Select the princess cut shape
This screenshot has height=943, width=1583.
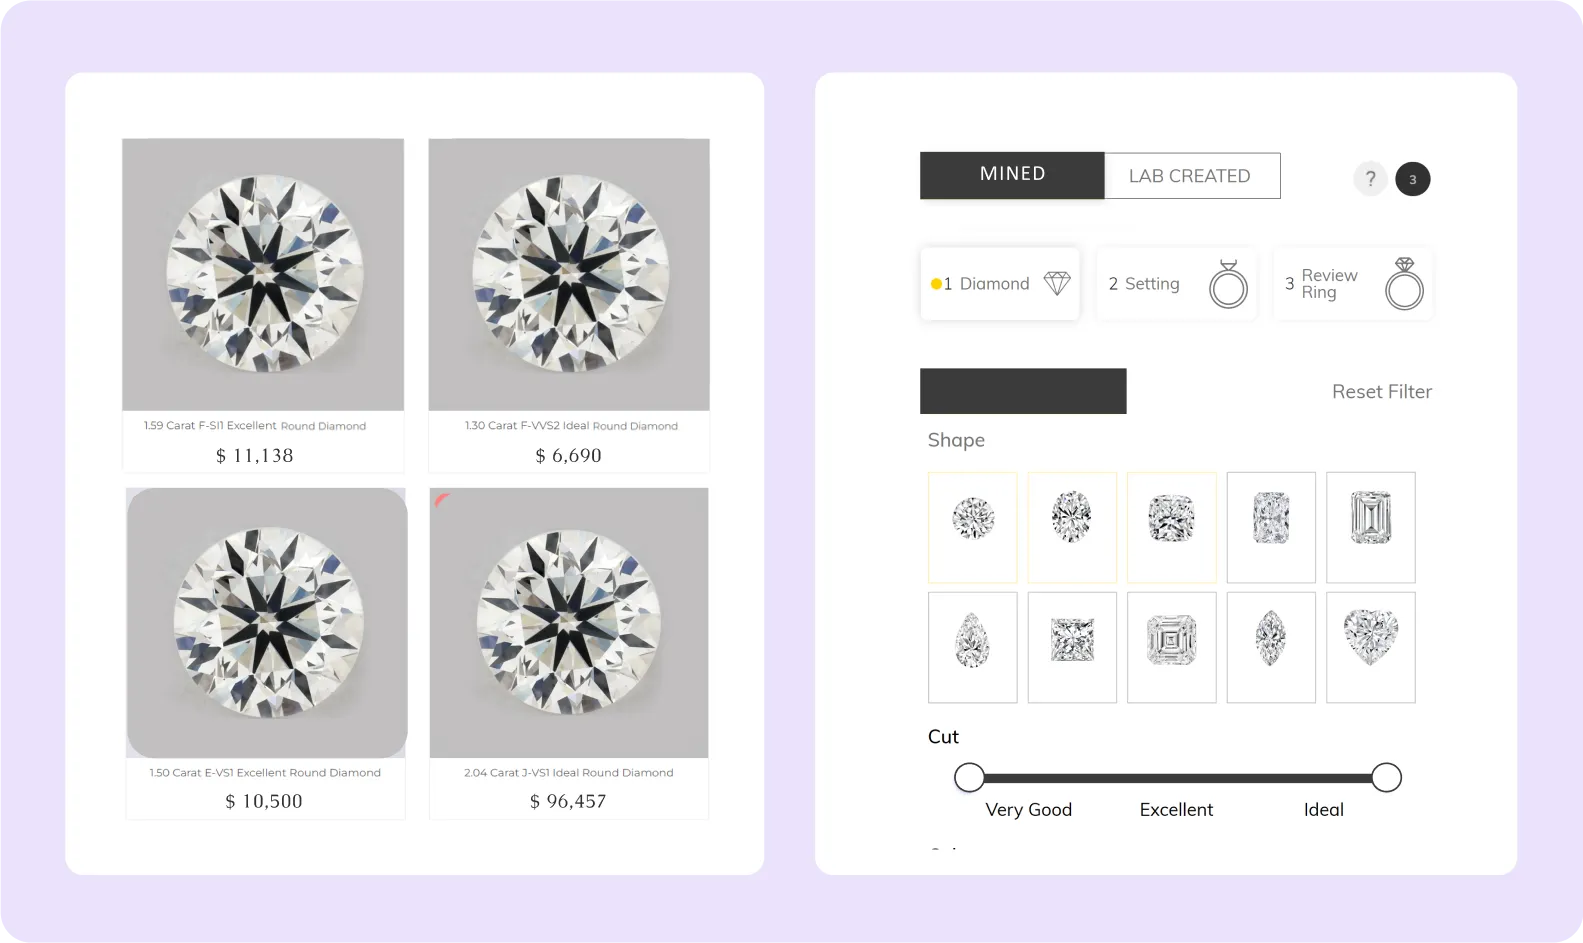coord(1072,647)
